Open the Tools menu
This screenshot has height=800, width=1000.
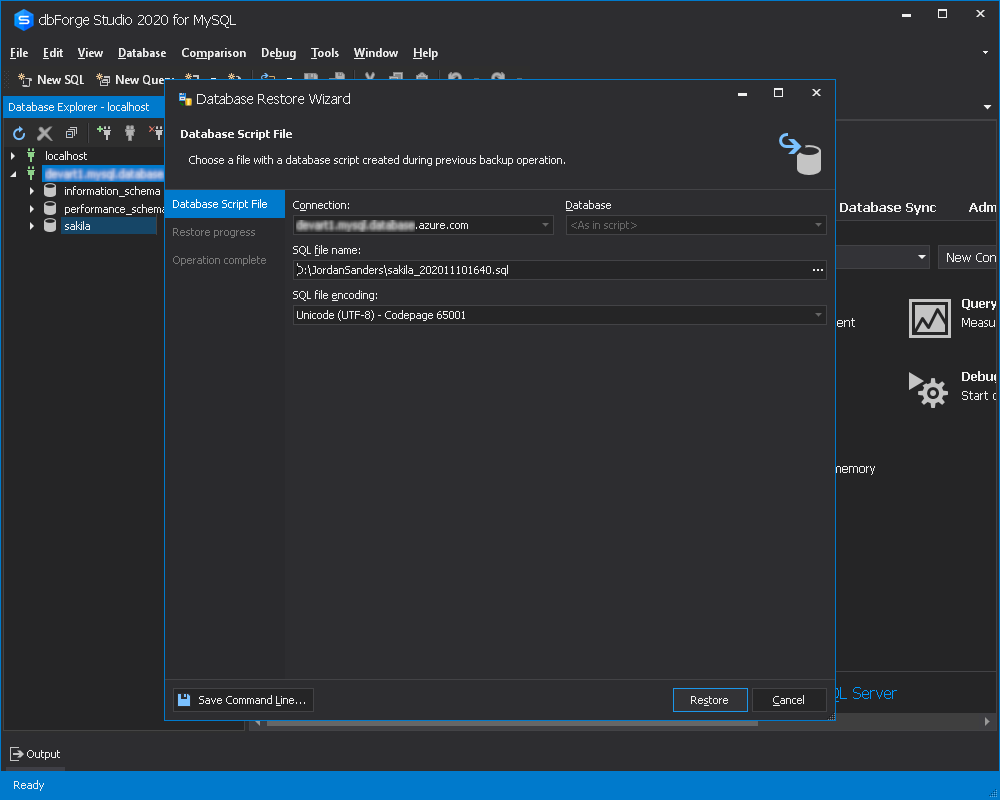coord(325,53)
